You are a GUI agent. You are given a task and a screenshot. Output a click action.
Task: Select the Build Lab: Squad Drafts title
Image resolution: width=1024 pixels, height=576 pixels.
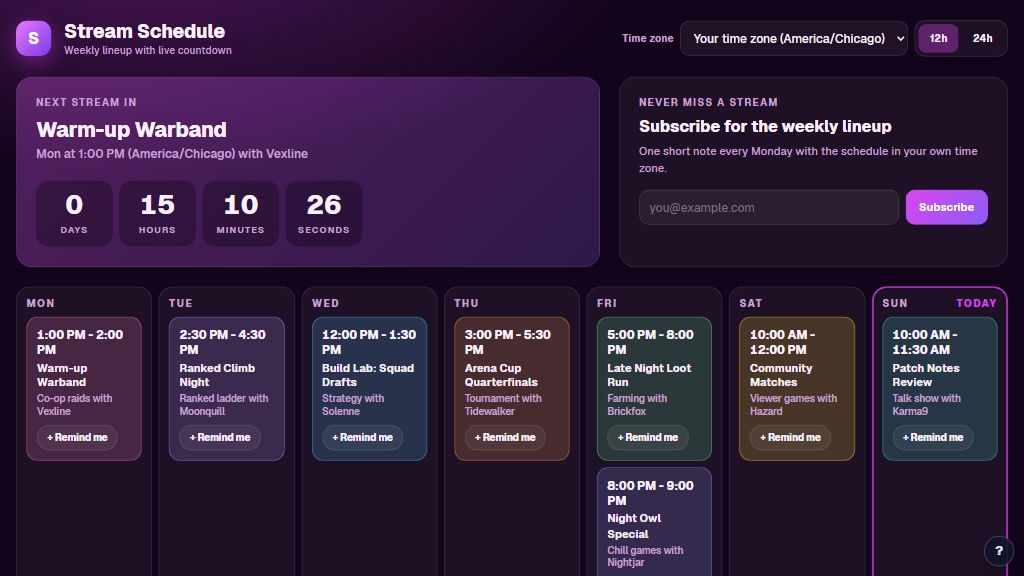pos(368,376)
